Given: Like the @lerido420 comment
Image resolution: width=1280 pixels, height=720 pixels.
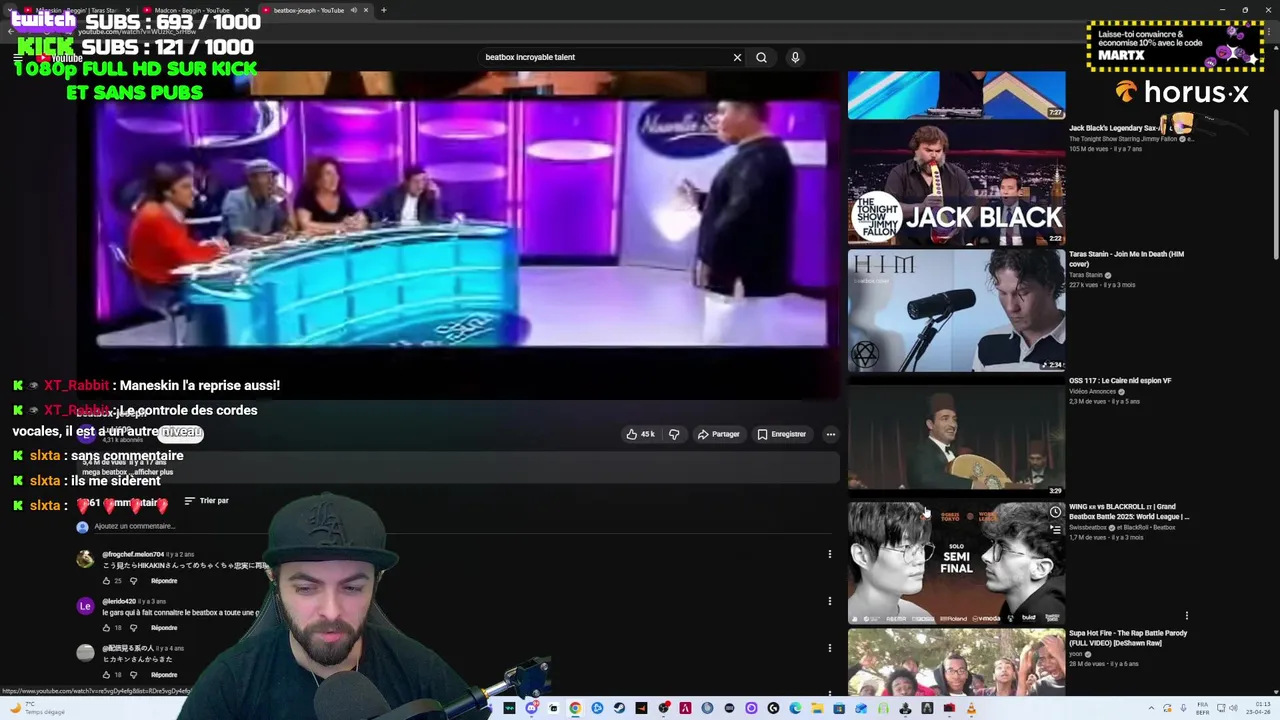Looking at the screenshot, I should pyautogui.click(x=106, y=628).
